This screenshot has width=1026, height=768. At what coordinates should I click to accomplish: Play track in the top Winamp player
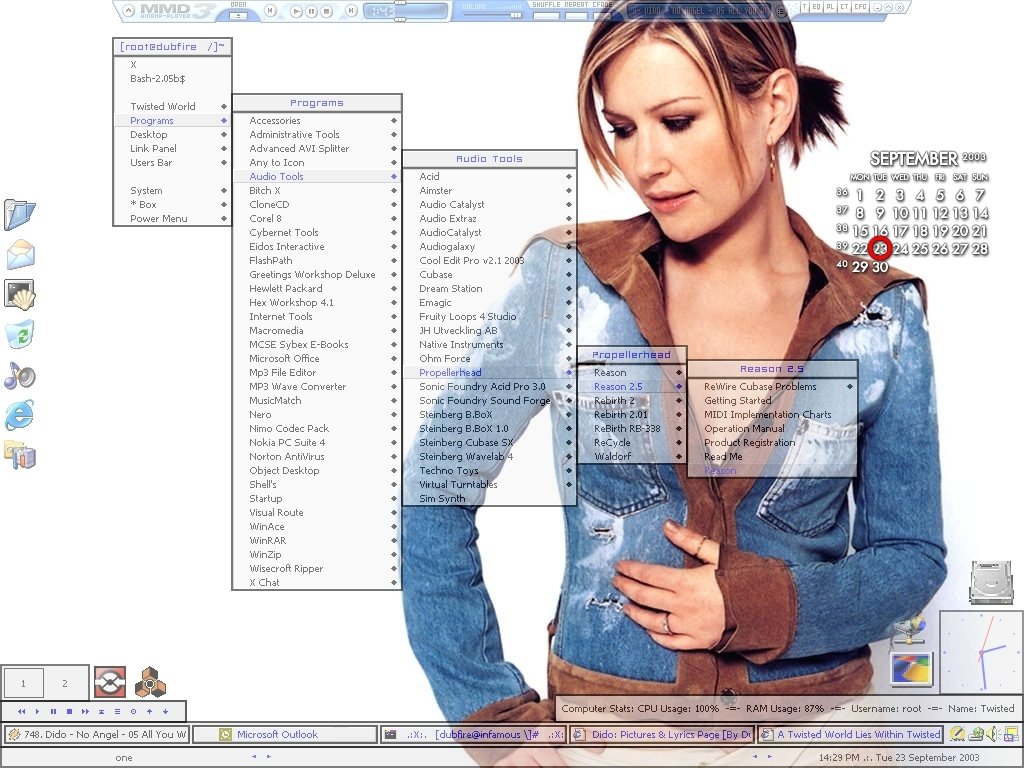pyautogui.click(x=296, y=11)
